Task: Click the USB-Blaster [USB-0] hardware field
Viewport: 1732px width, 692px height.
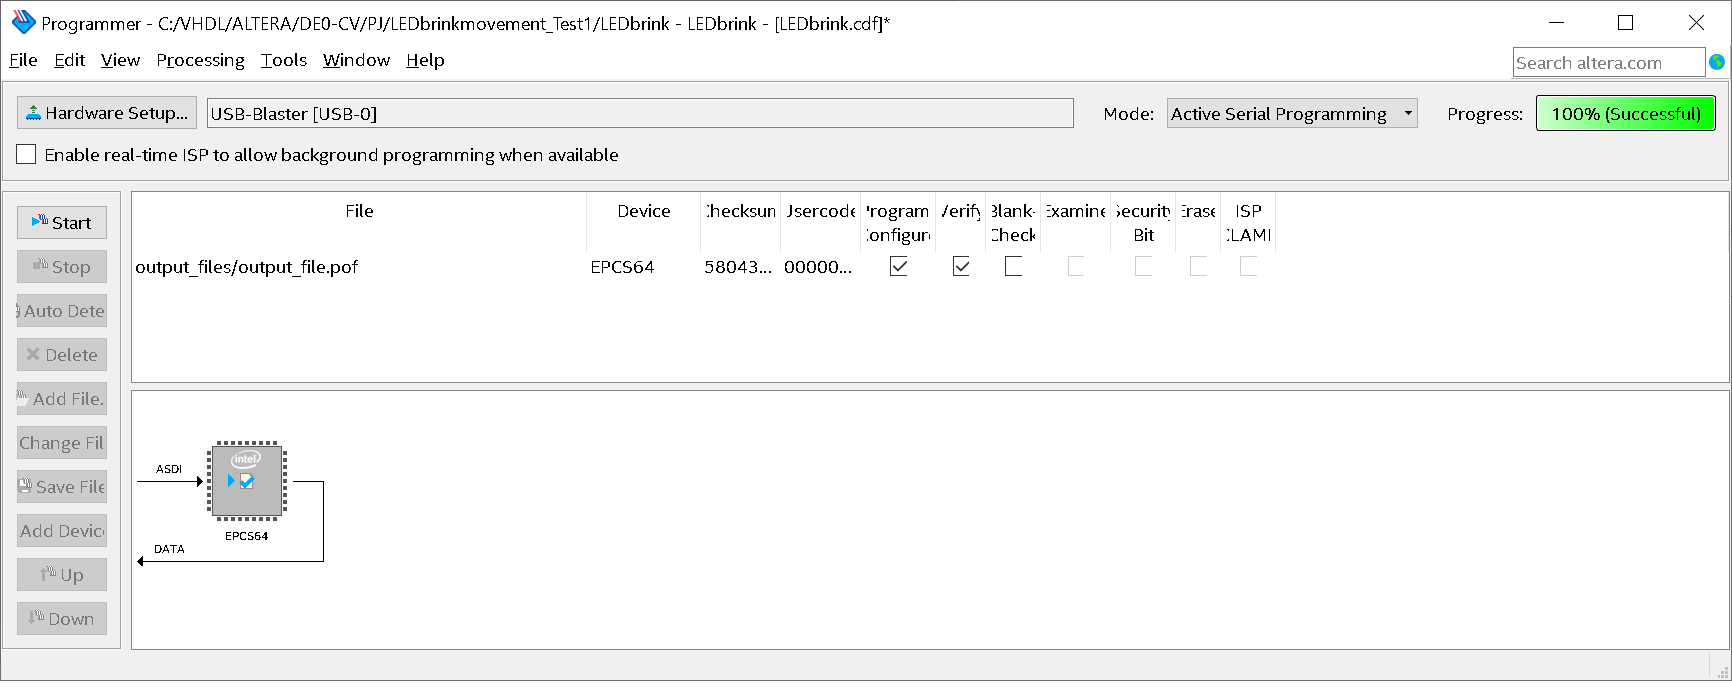Action: (640, 113)
